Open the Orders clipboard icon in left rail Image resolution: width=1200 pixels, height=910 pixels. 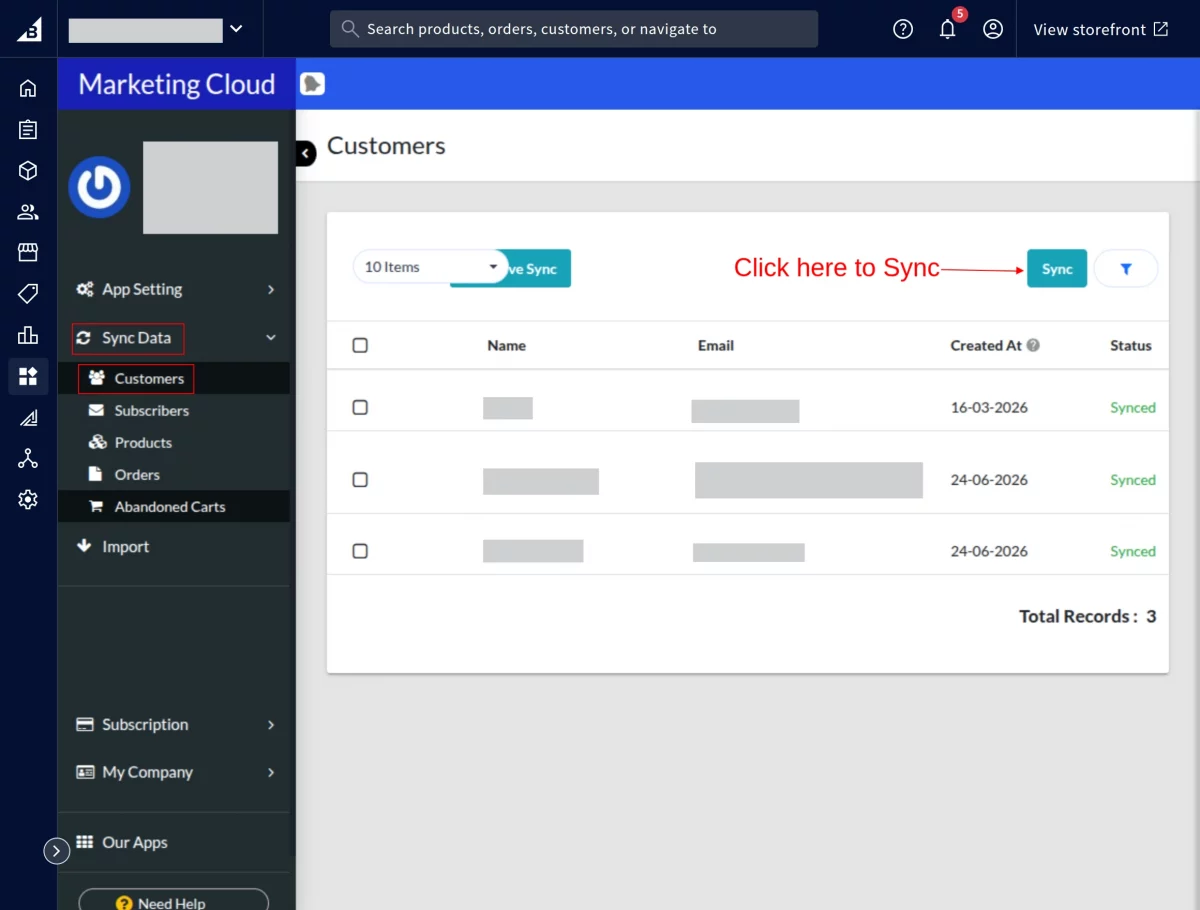[28, 129]
